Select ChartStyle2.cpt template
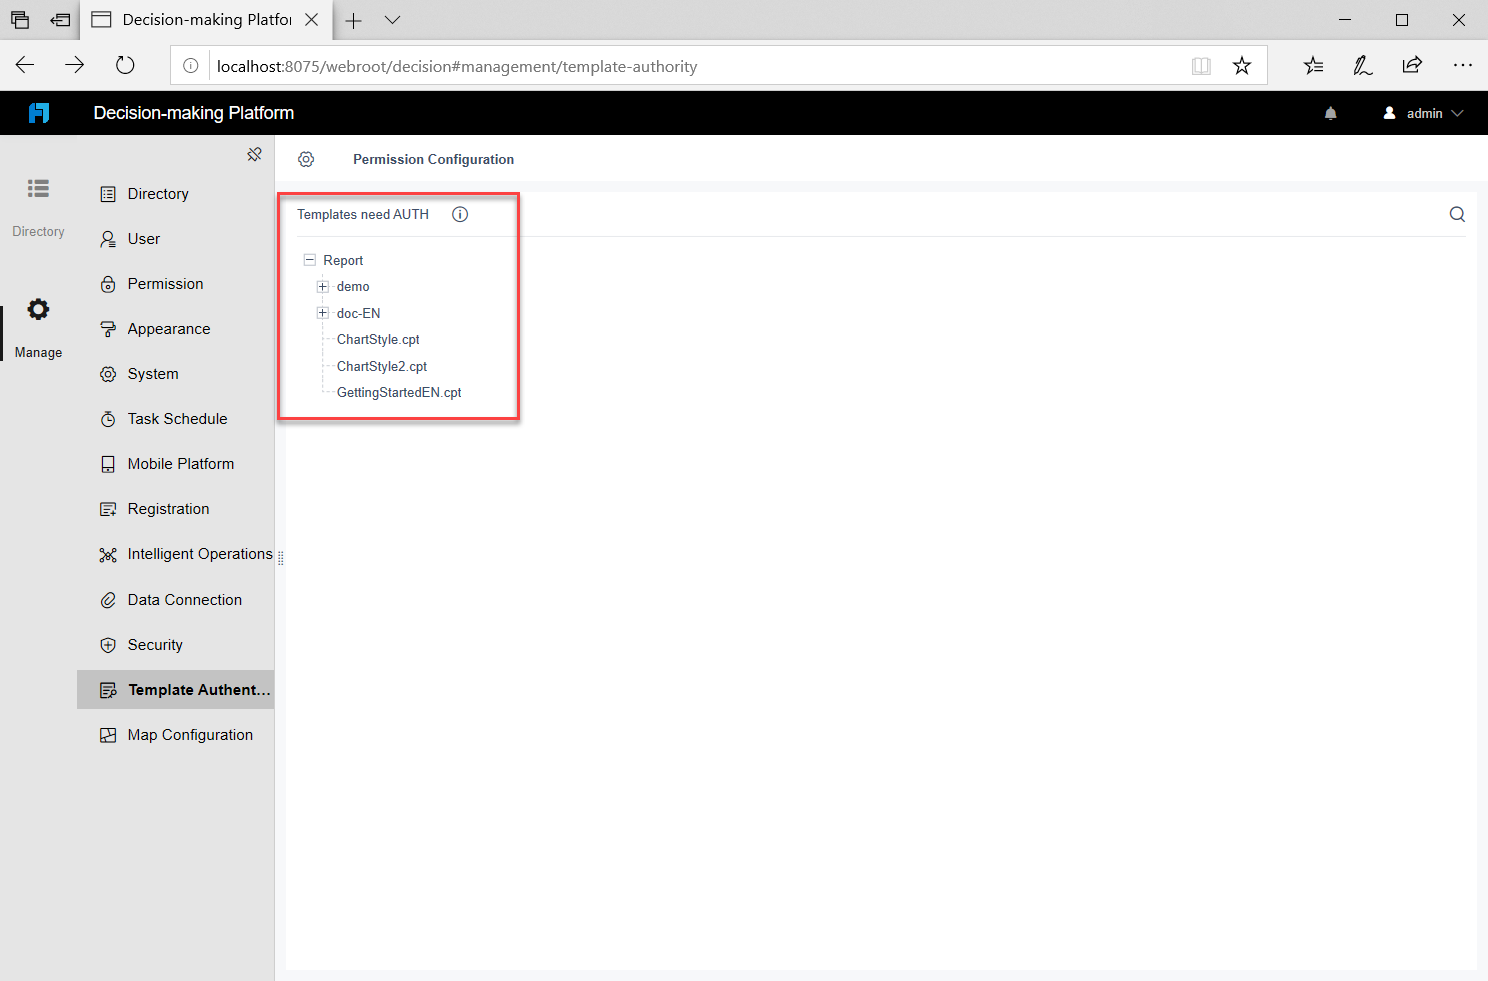Image resolution: width=1488 pixels, height=981 pixels. (382, 366)
